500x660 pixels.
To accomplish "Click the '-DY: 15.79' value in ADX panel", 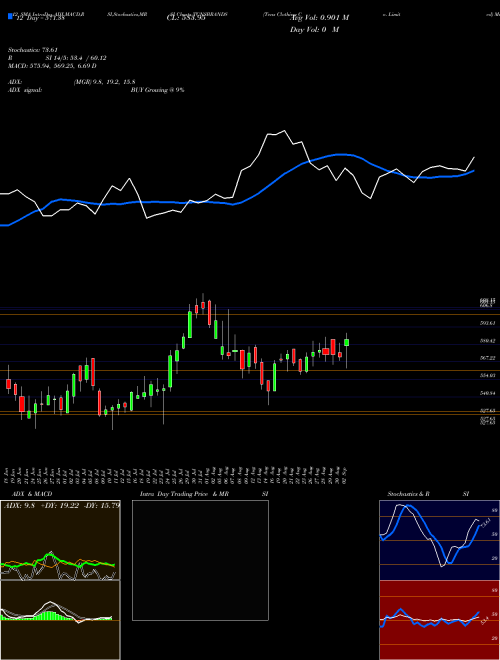I will pos(101,505).
